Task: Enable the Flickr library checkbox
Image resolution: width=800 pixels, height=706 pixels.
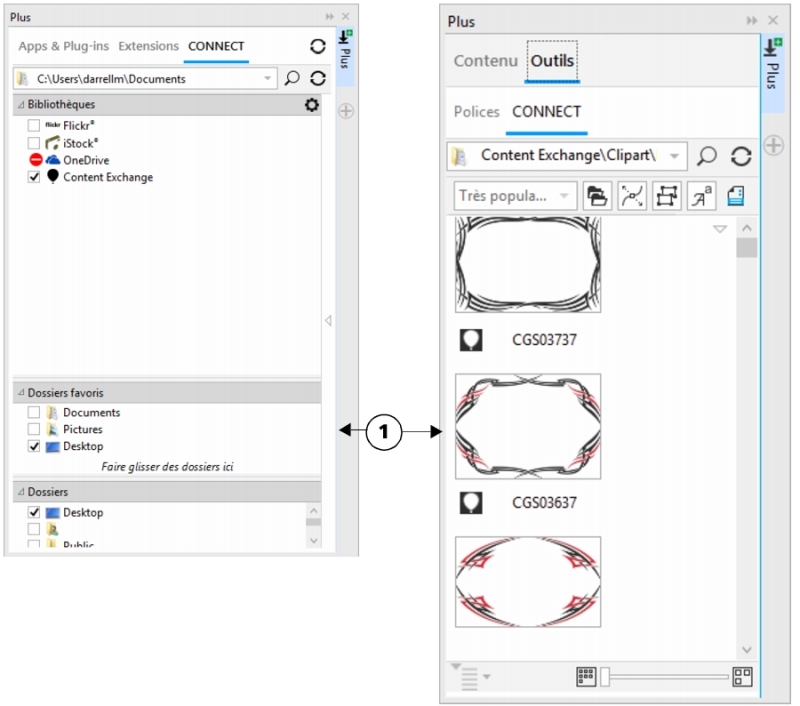Action: click(x=34, y=126)
